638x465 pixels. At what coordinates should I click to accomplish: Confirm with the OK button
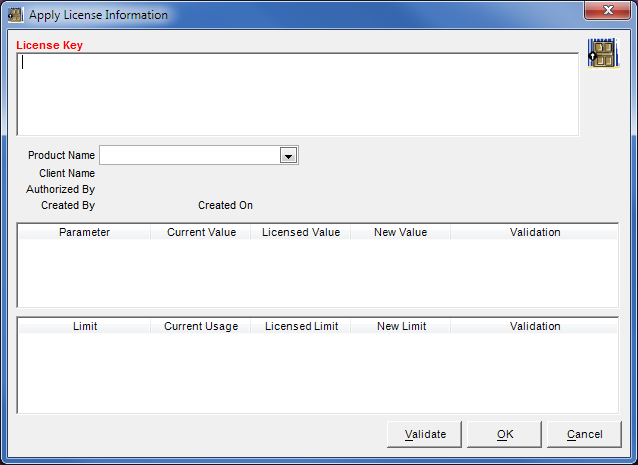(505, 434)
